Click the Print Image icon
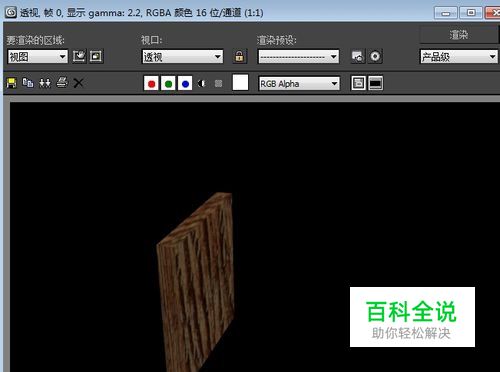 (x=62, y=82)
